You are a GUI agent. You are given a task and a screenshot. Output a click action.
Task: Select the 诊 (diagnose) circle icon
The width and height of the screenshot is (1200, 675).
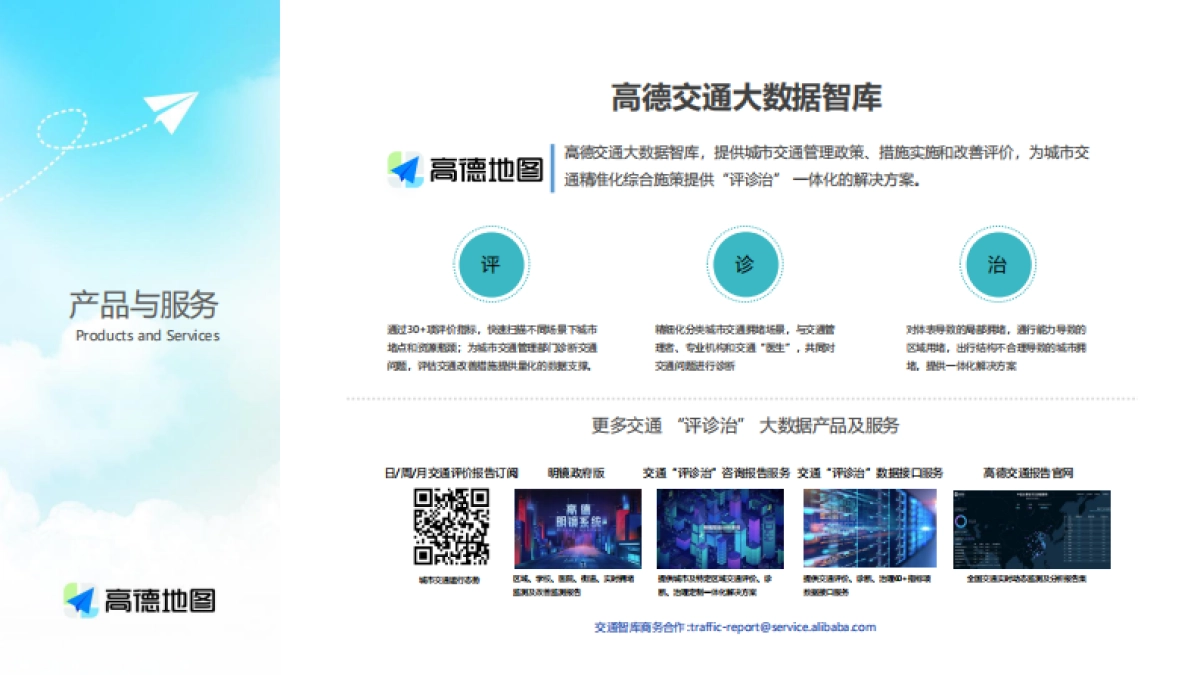point(745,263)
